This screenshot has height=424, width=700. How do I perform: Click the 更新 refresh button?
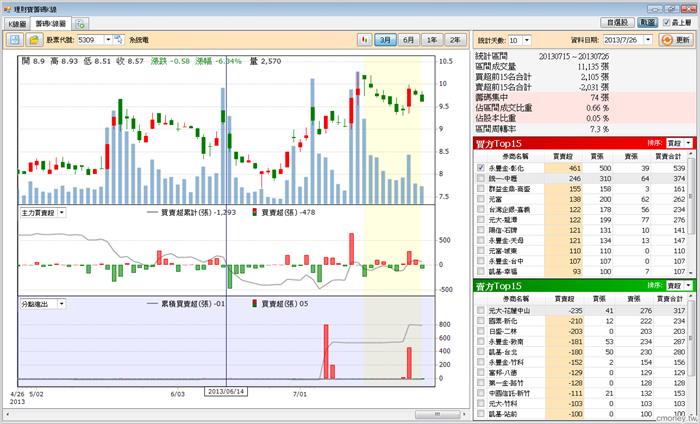point(676,40)
